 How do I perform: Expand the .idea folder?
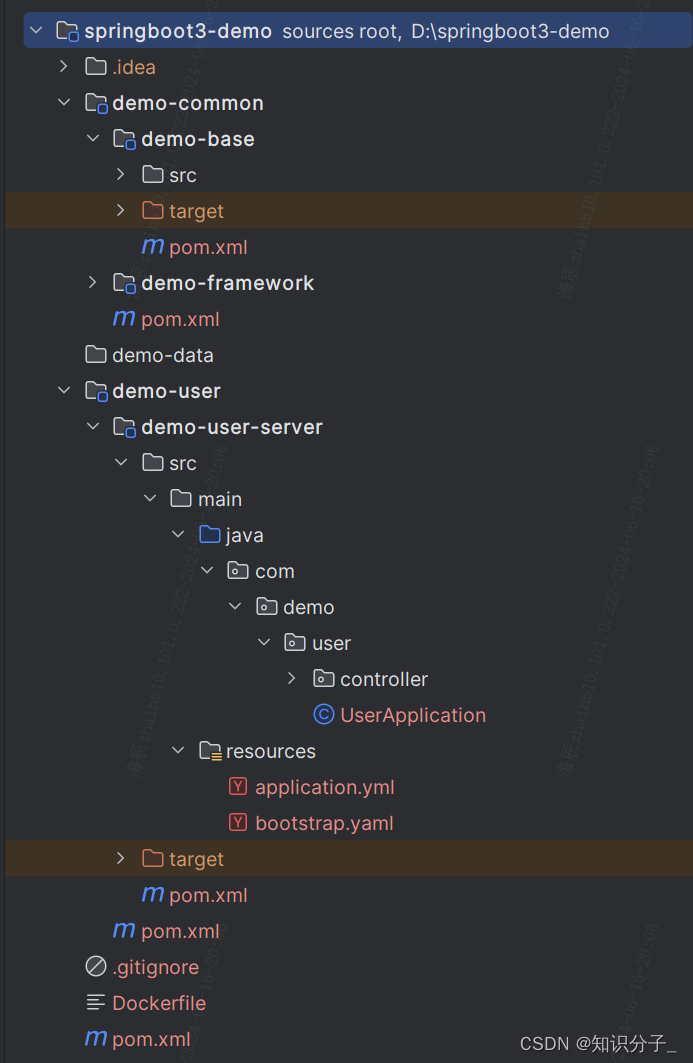point(64,66)
